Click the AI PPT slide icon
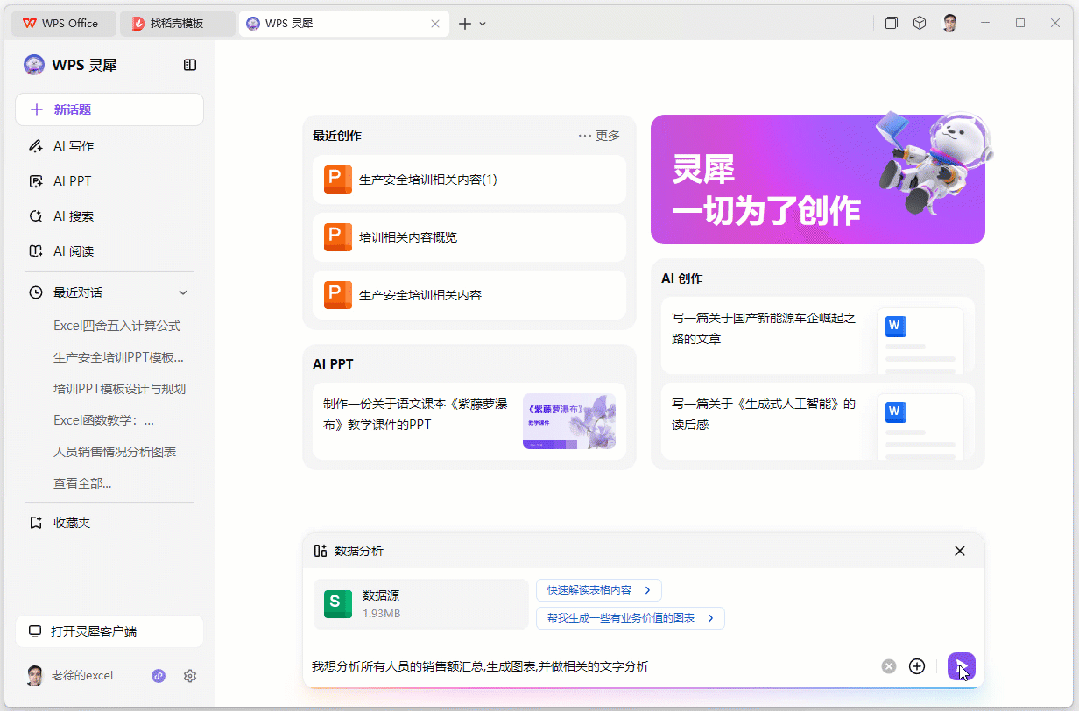 36,181
